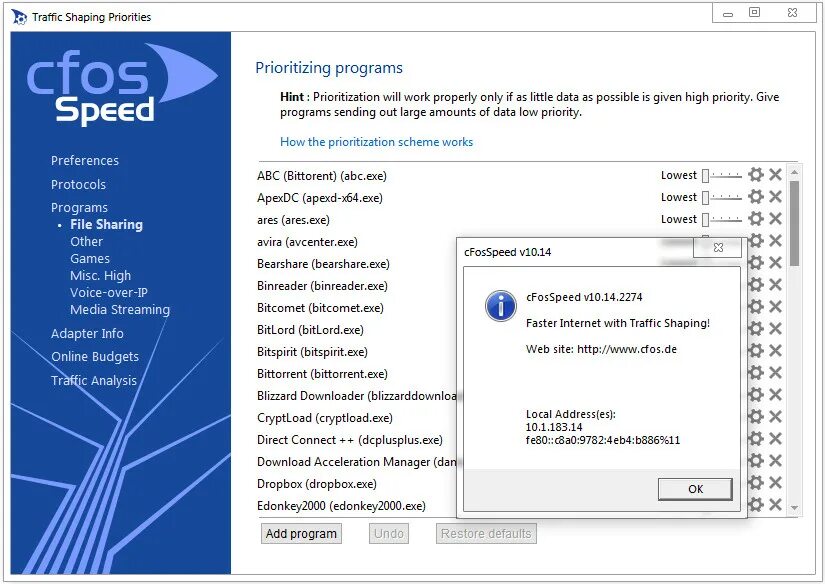Delete avira (avcenter.exe) with X icon
This screenshot has height=584, width=825.
[775, 241]
